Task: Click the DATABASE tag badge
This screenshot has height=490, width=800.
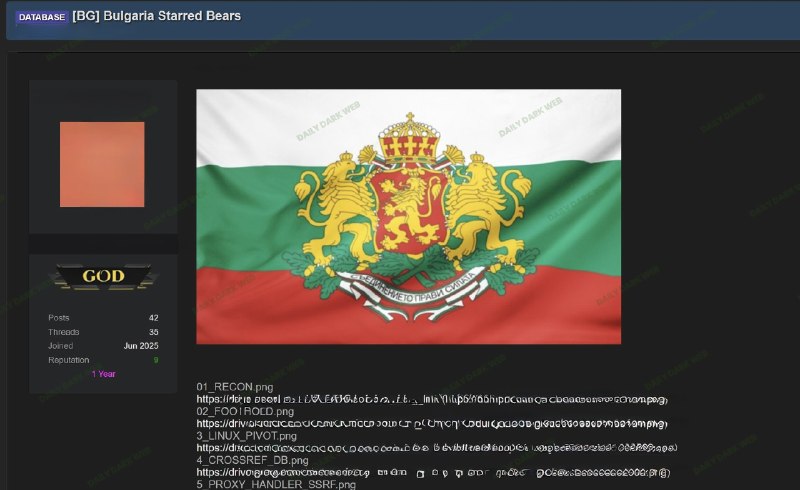Action: pyautogui.click(x=42, y=17)
